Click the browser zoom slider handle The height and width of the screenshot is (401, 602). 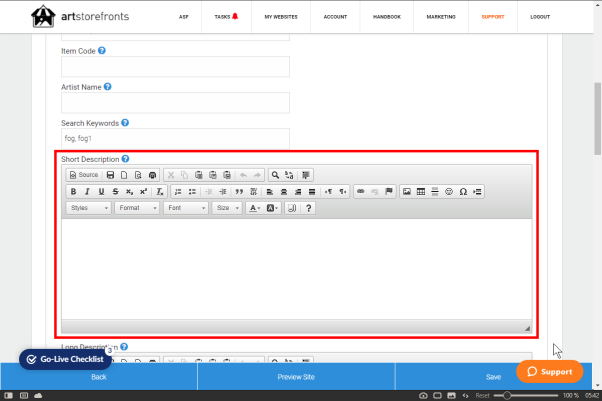coord(507,395)
